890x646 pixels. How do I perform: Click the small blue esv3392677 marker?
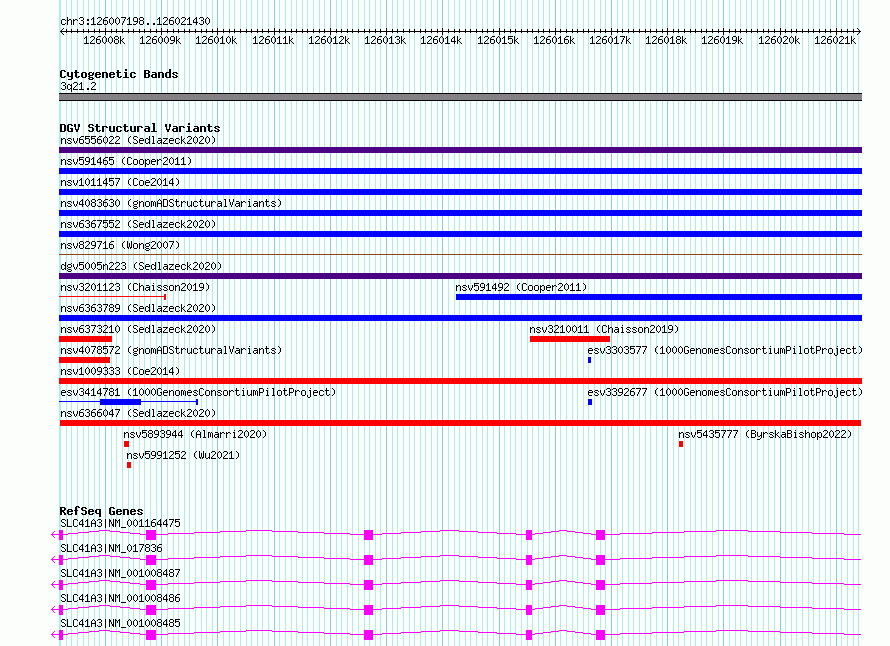point(590,402)
